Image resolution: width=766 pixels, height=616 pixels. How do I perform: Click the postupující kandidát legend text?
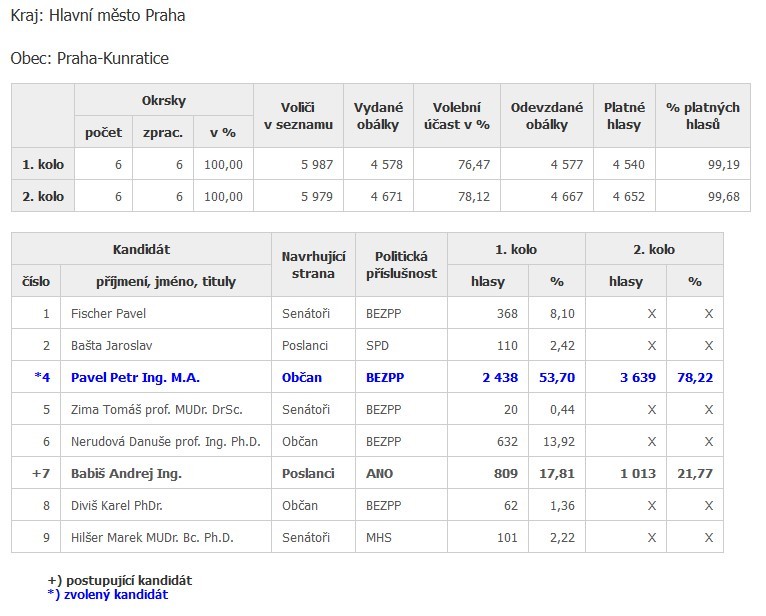click(120, 580)
